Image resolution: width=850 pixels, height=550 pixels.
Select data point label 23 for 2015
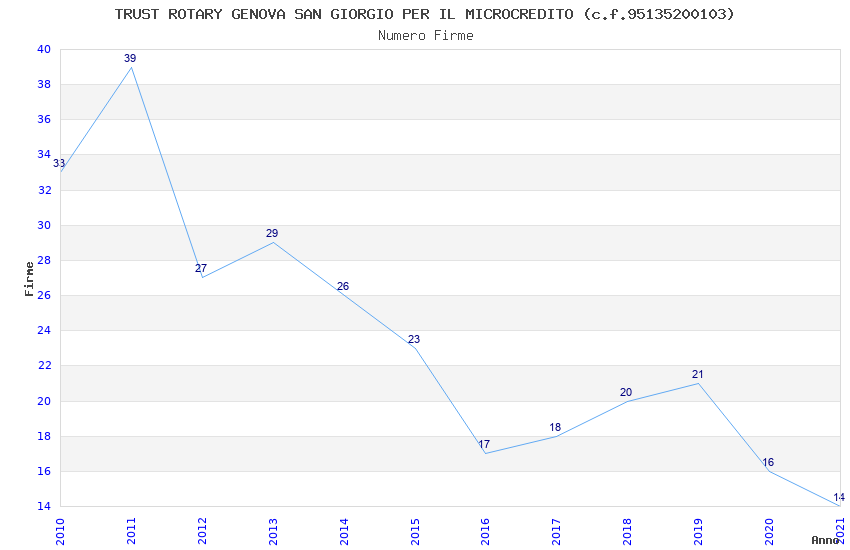click(414, 339)
